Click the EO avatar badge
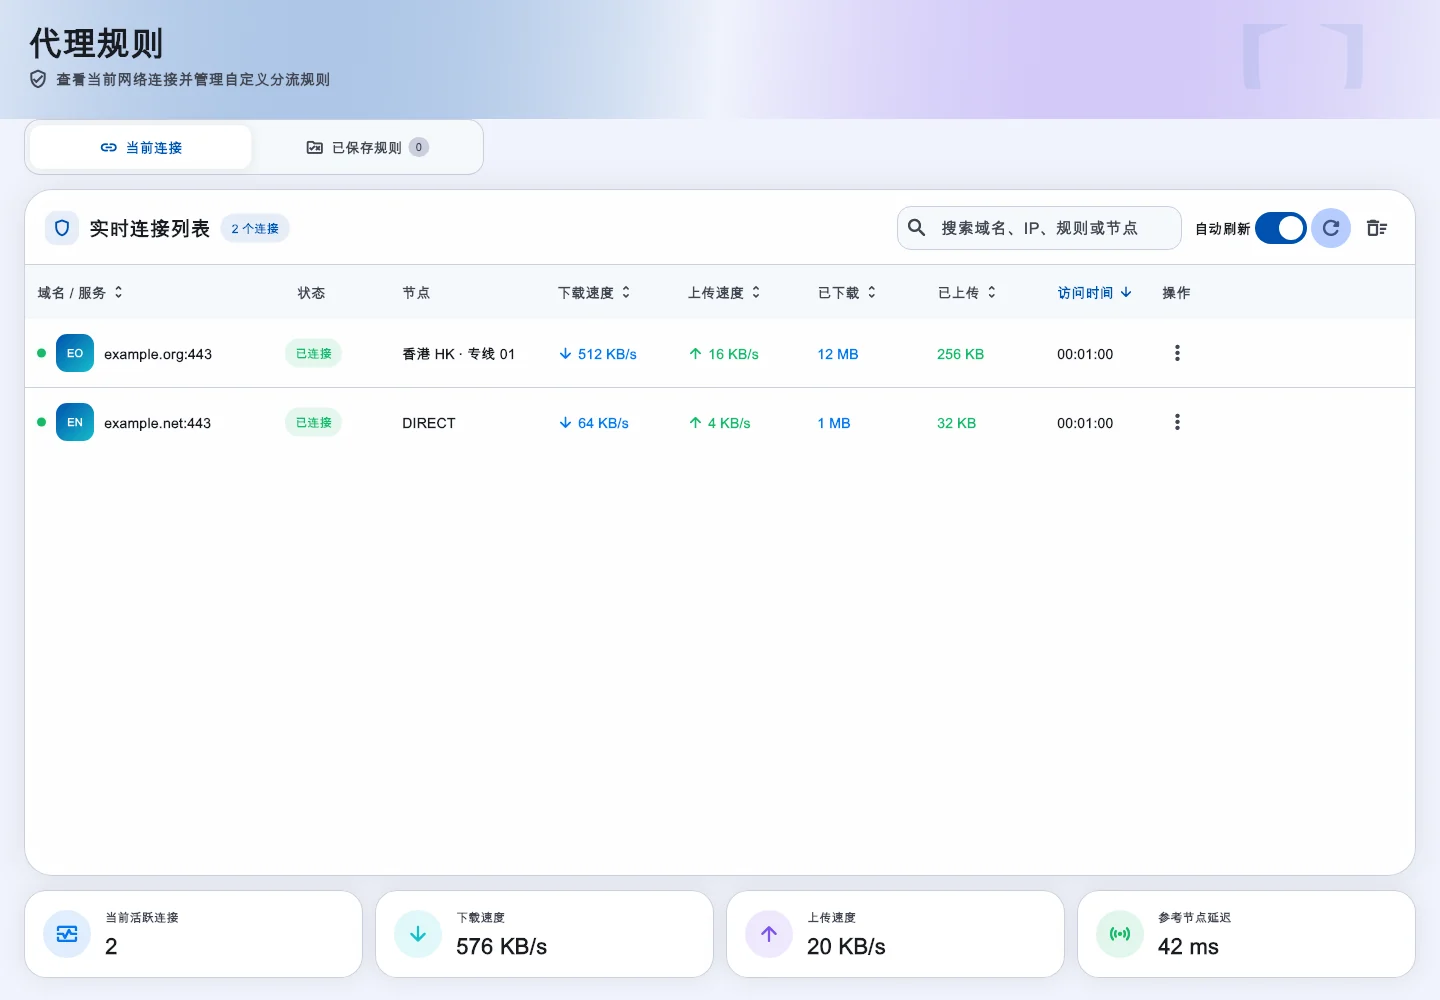1440x1000 pixels. click(x=75, y=353)
